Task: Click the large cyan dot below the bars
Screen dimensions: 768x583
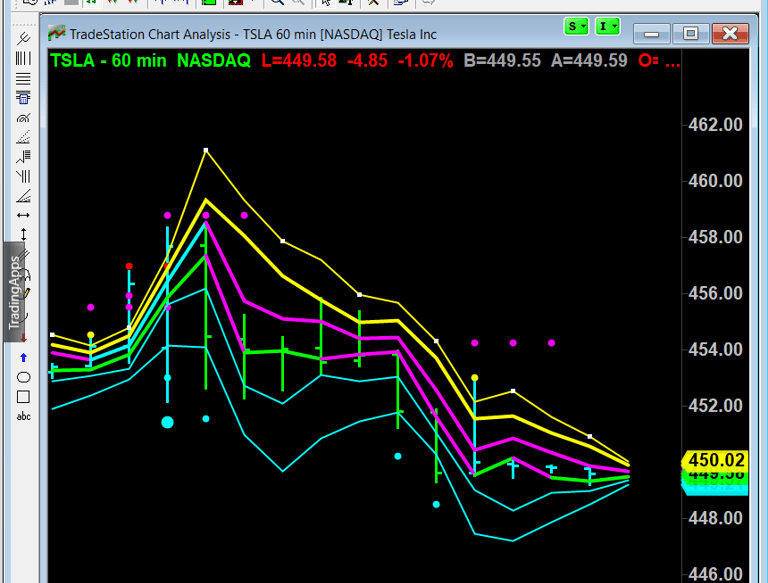Action: click(168, 422)
